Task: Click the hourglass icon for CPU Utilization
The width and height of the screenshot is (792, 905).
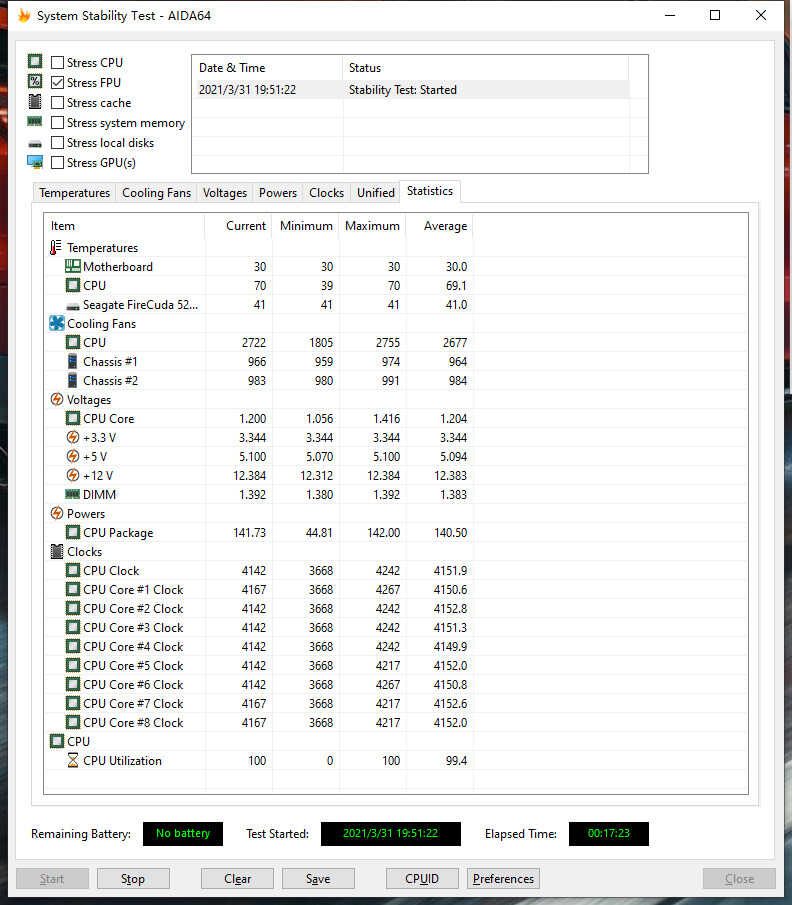Action: tap(72, 760)
